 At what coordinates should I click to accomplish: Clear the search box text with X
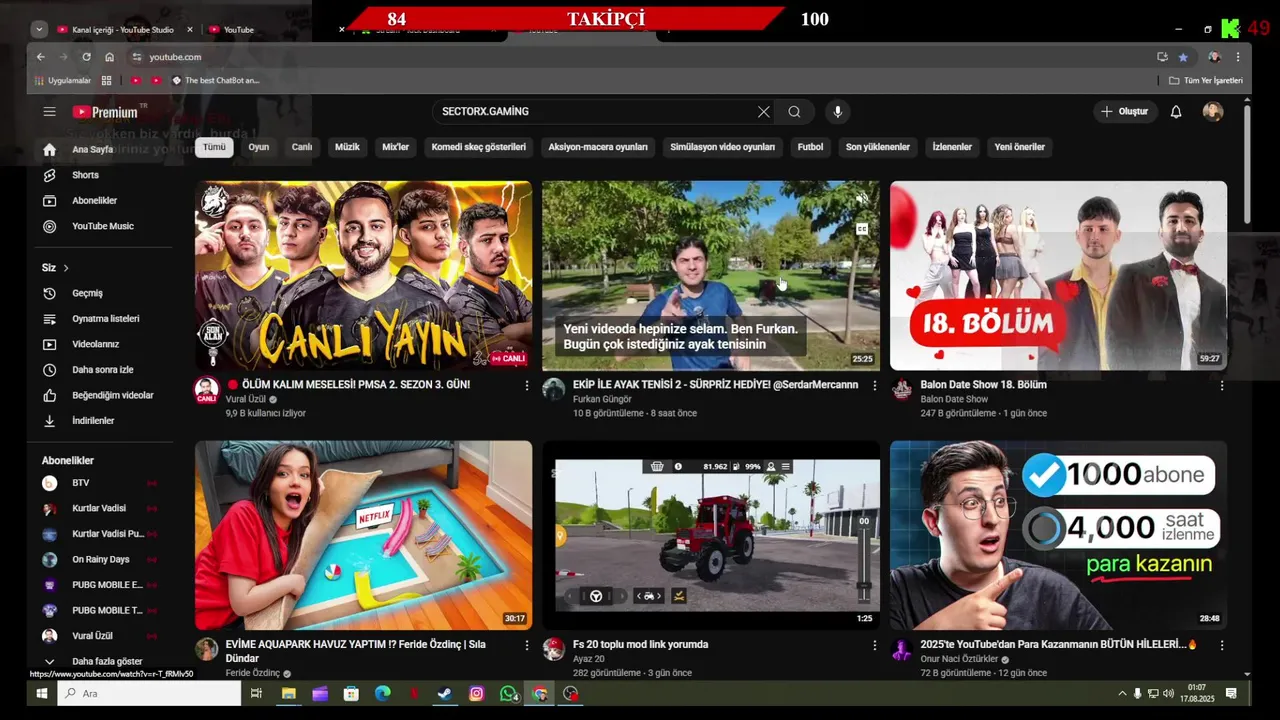coord(763,112)
